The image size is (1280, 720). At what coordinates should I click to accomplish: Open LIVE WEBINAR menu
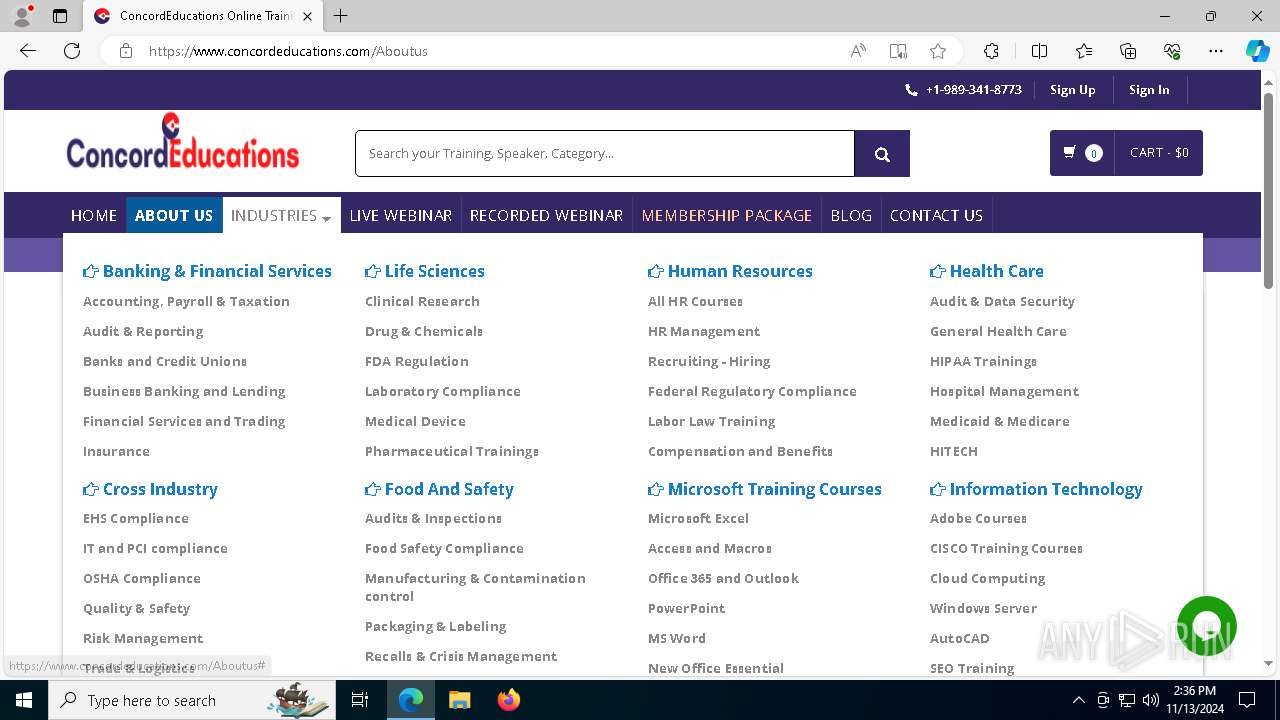click(401, 215)
